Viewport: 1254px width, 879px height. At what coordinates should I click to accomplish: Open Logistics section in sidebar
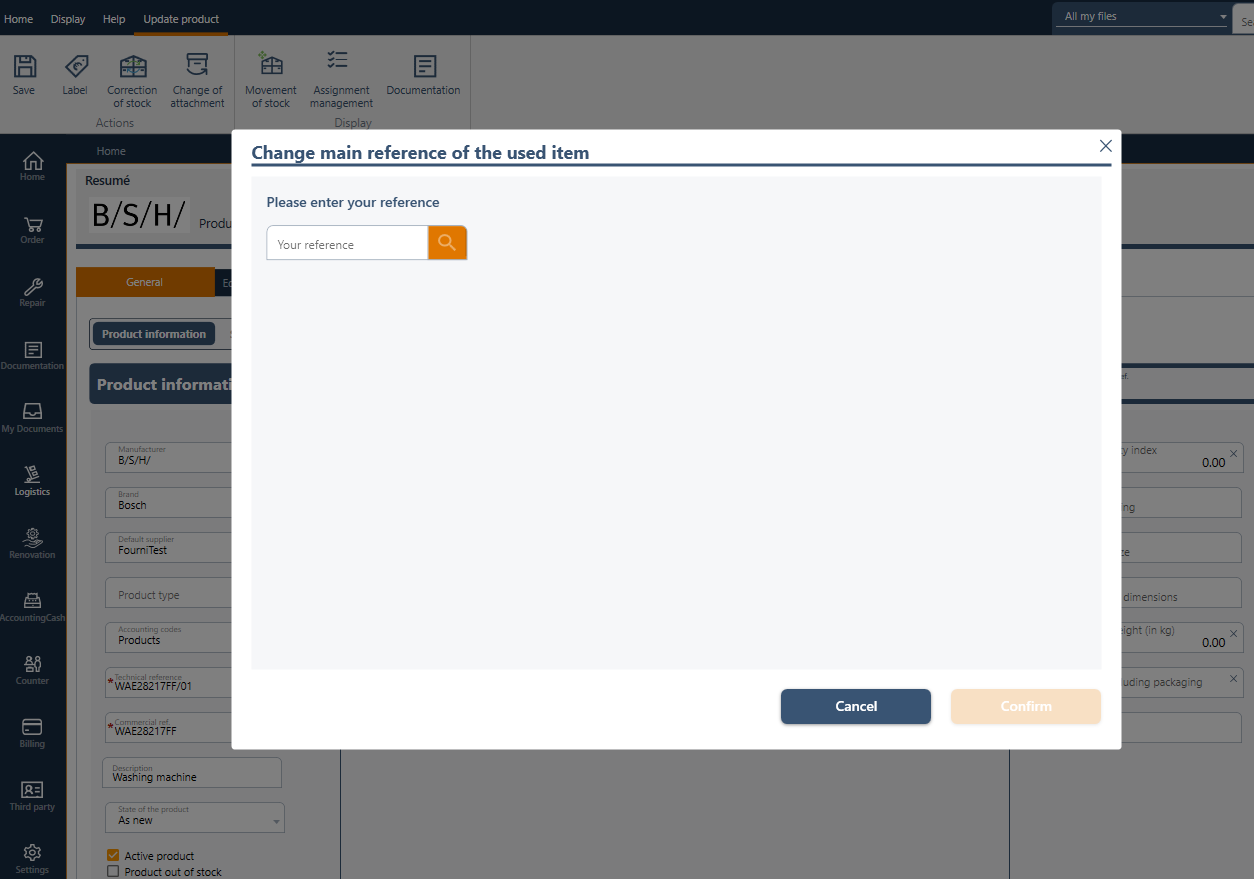pos(32,481)
